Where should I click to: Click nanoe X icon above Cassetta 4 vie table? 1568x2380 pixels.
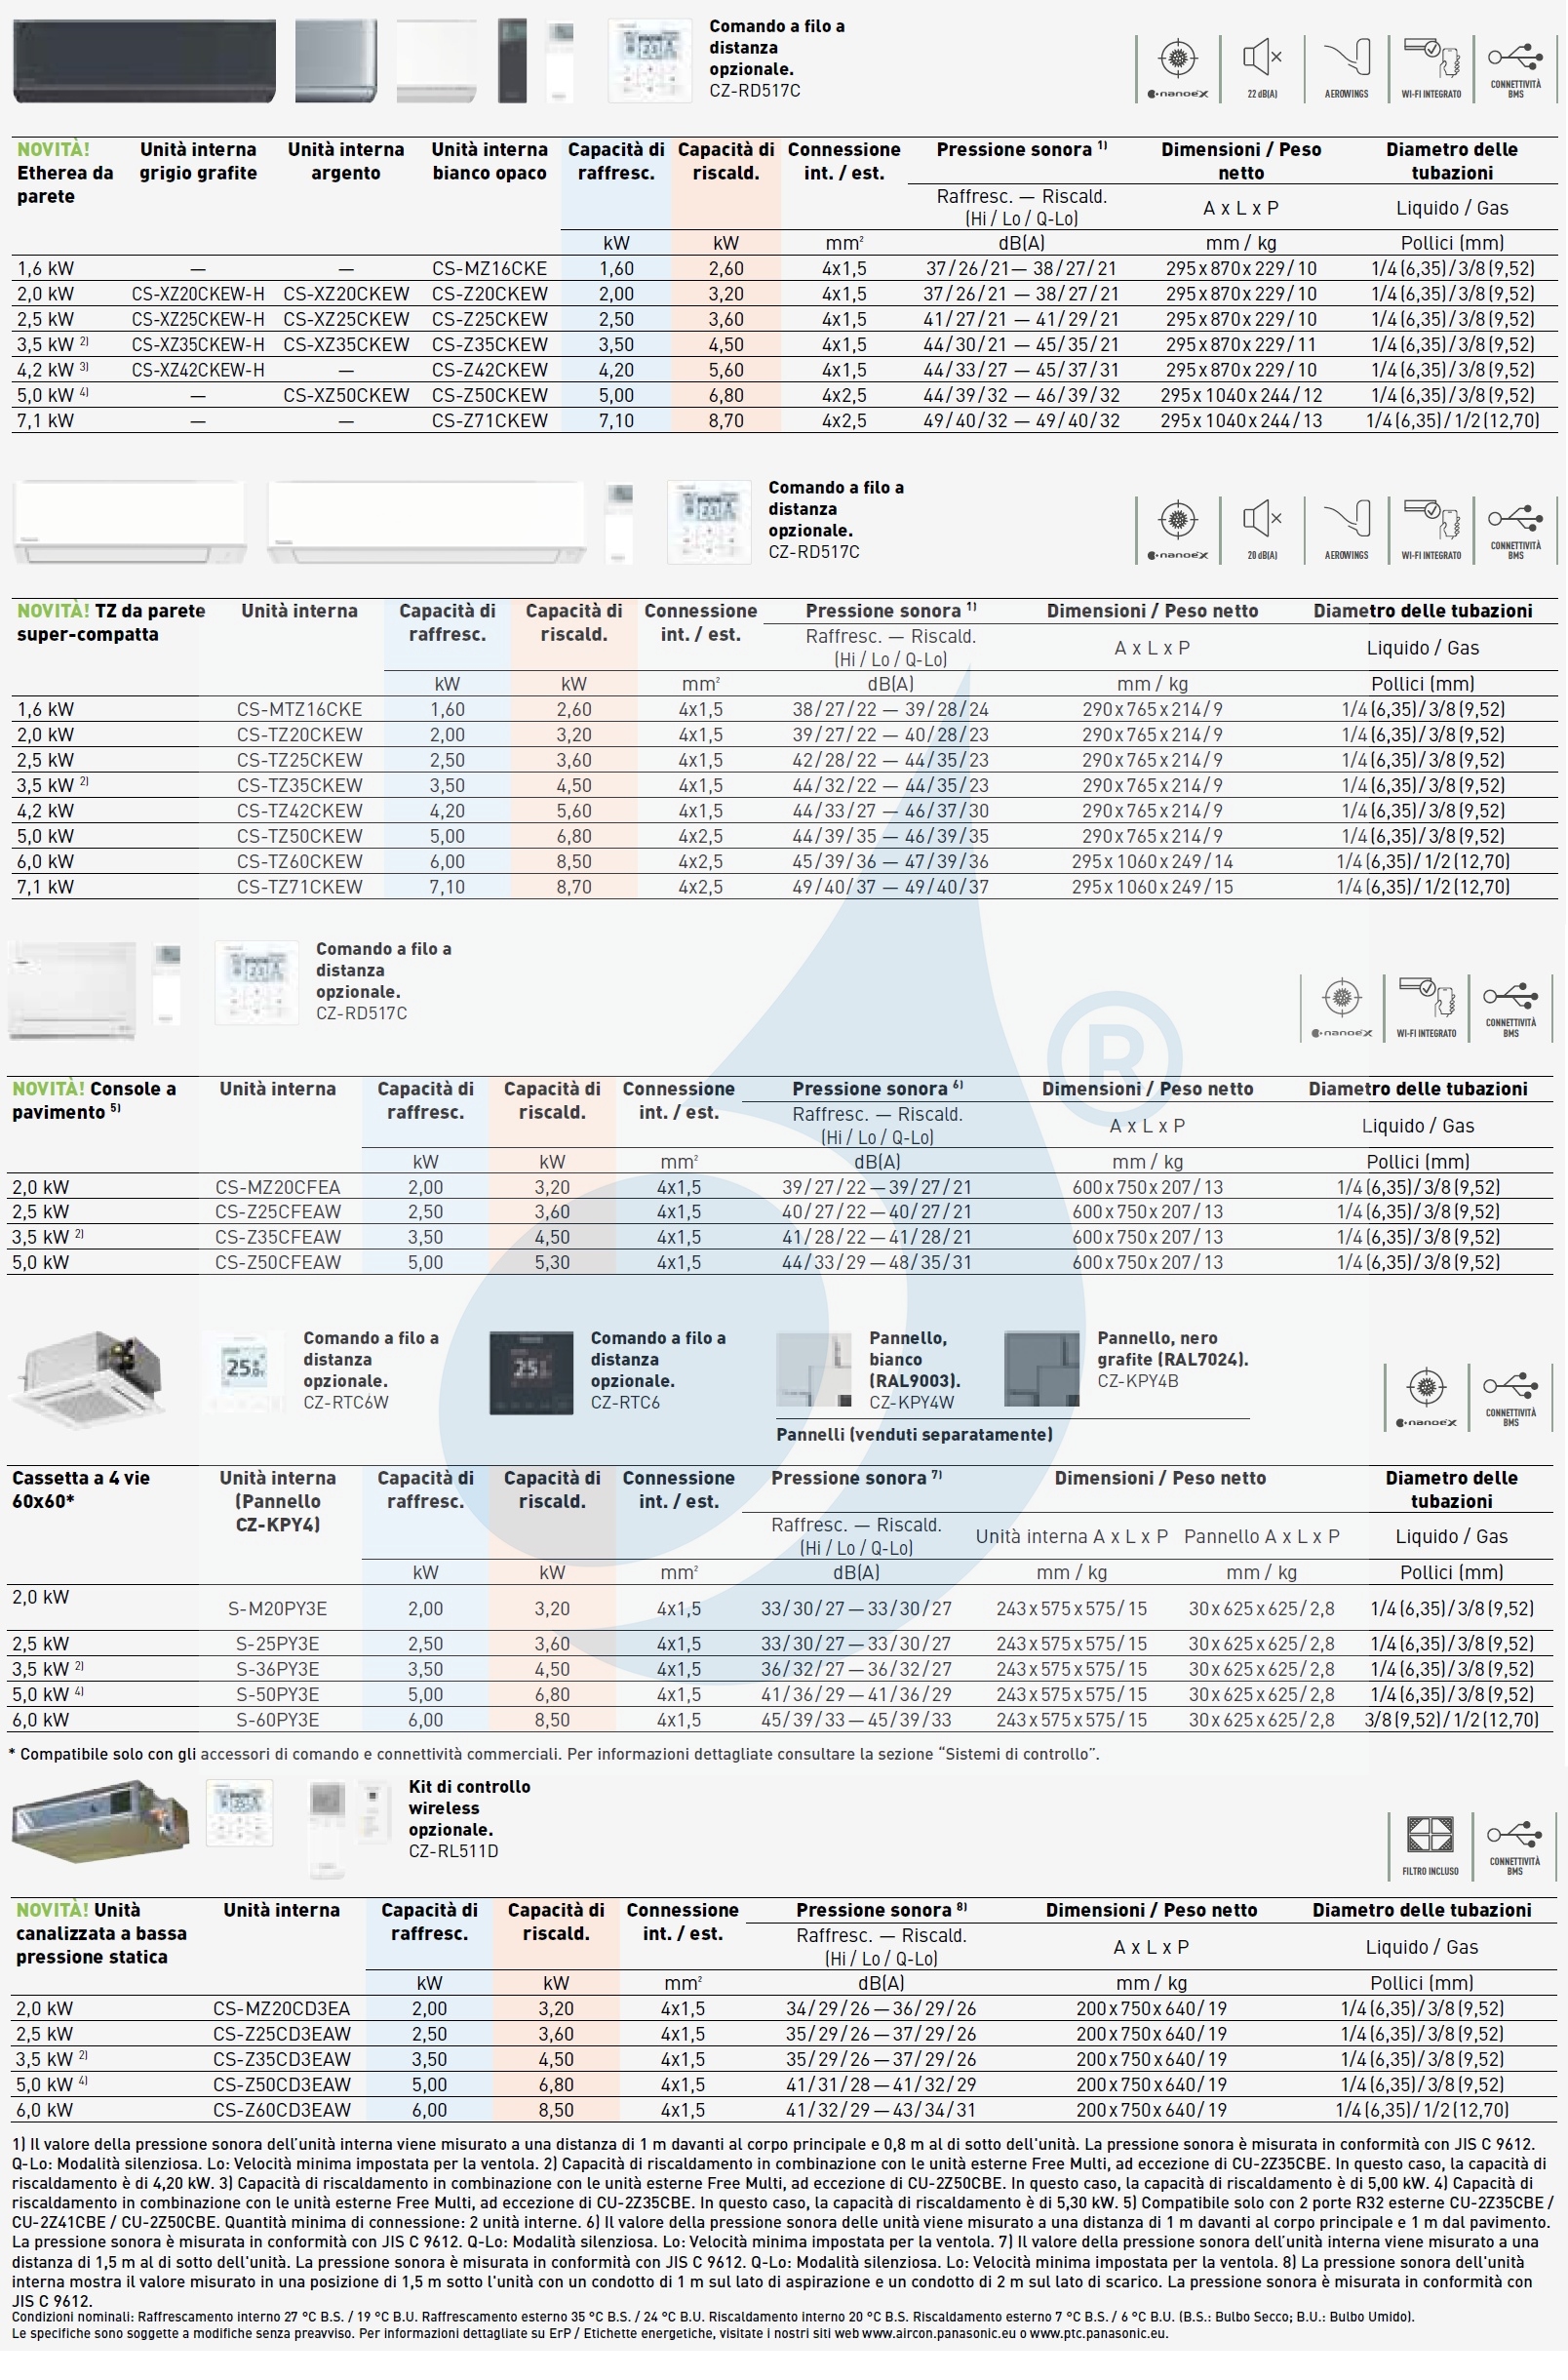[x=1427, y=1394]
